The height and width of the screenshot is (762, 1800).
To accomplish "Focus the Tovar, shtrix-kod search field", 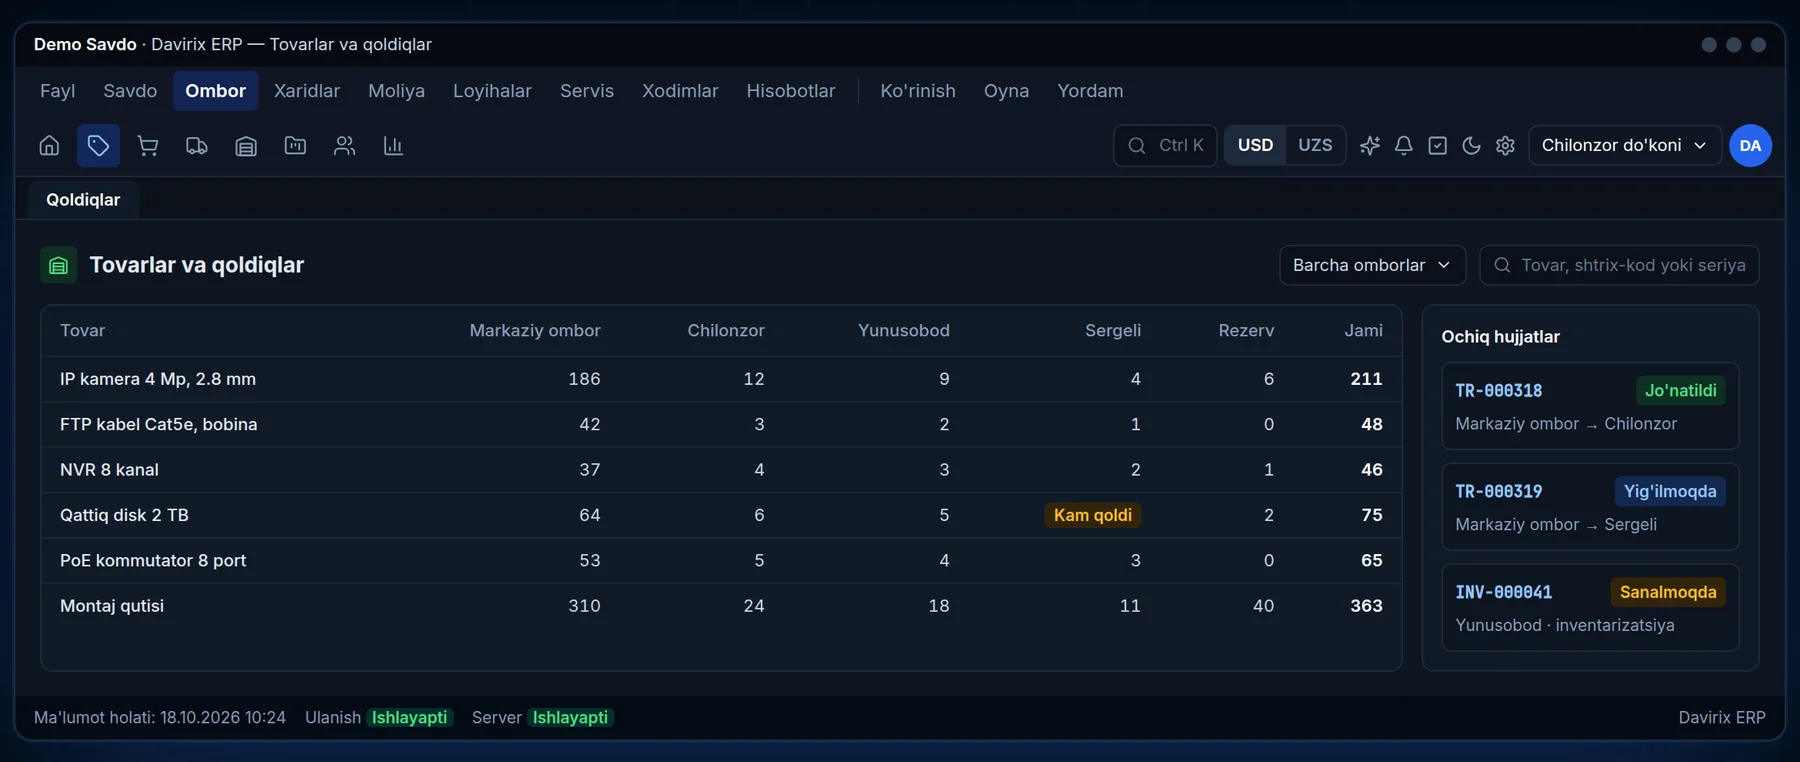I will click(x=1619, y=265).
